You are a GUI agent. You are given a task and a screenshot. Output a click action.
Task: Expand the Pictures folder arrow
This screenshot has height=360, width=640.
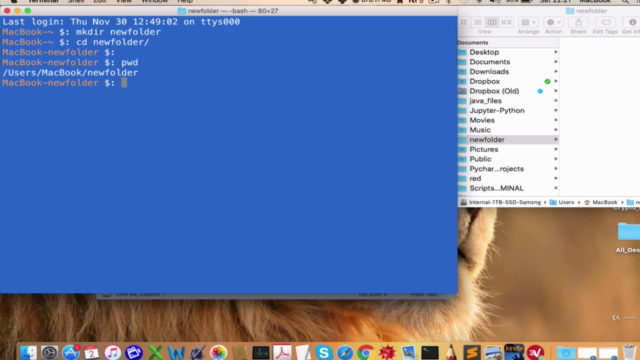click(x=556, y=149)
